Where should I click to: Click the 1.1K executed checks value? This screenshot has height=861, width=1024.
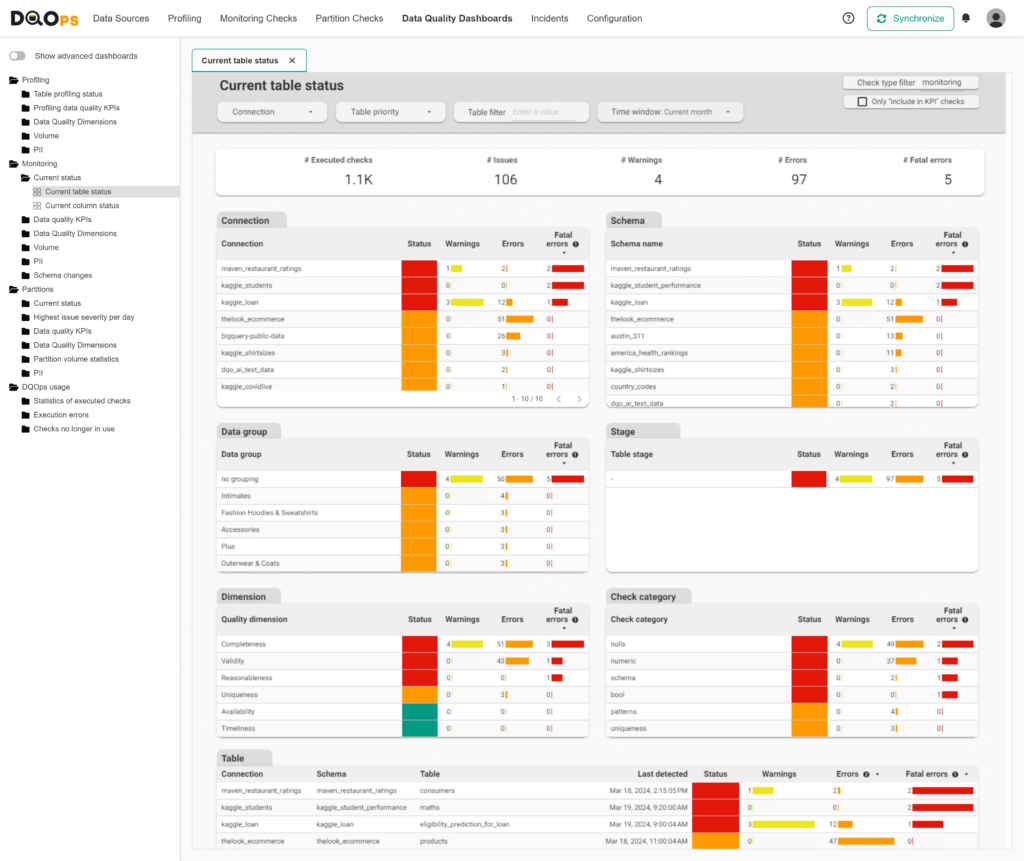[359, 180]
